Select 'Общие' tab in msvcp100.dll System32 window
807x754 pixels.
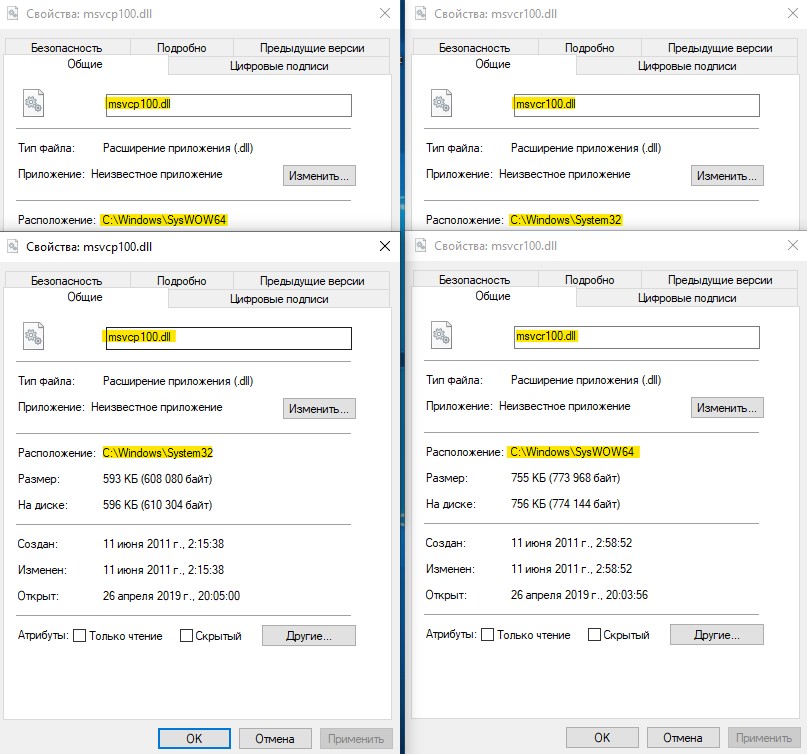tap(85, 297)
